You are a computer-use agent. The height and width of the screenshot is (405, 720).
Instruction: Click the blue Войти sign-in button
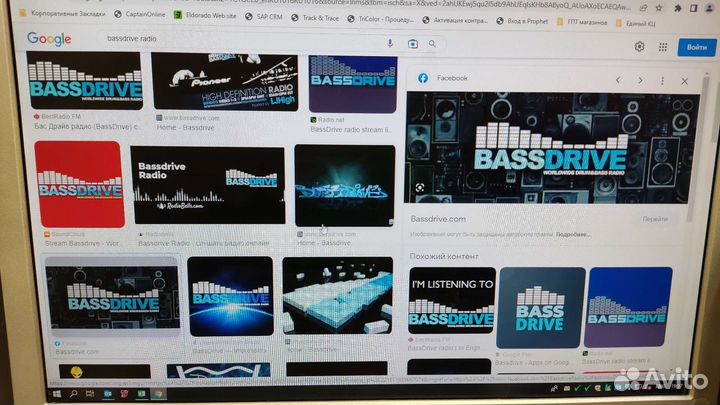(697, 47)
